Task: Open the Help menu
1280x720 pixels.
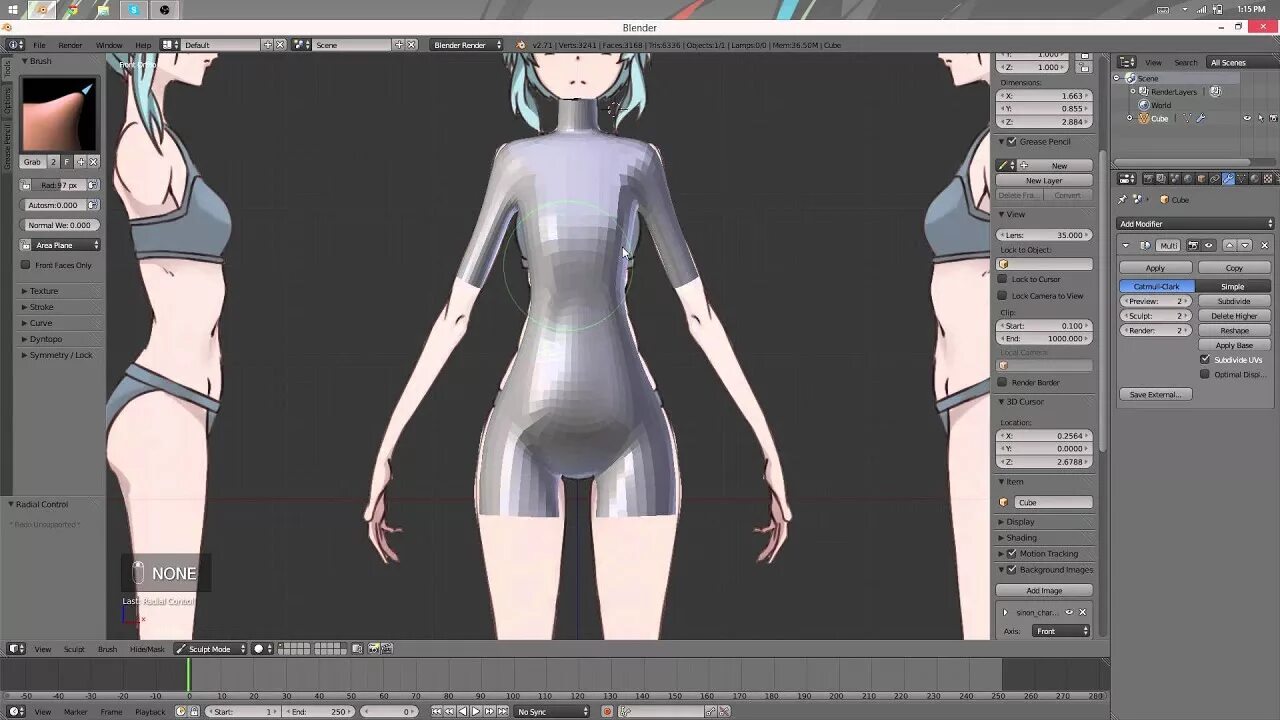Action: pos(143,45)
